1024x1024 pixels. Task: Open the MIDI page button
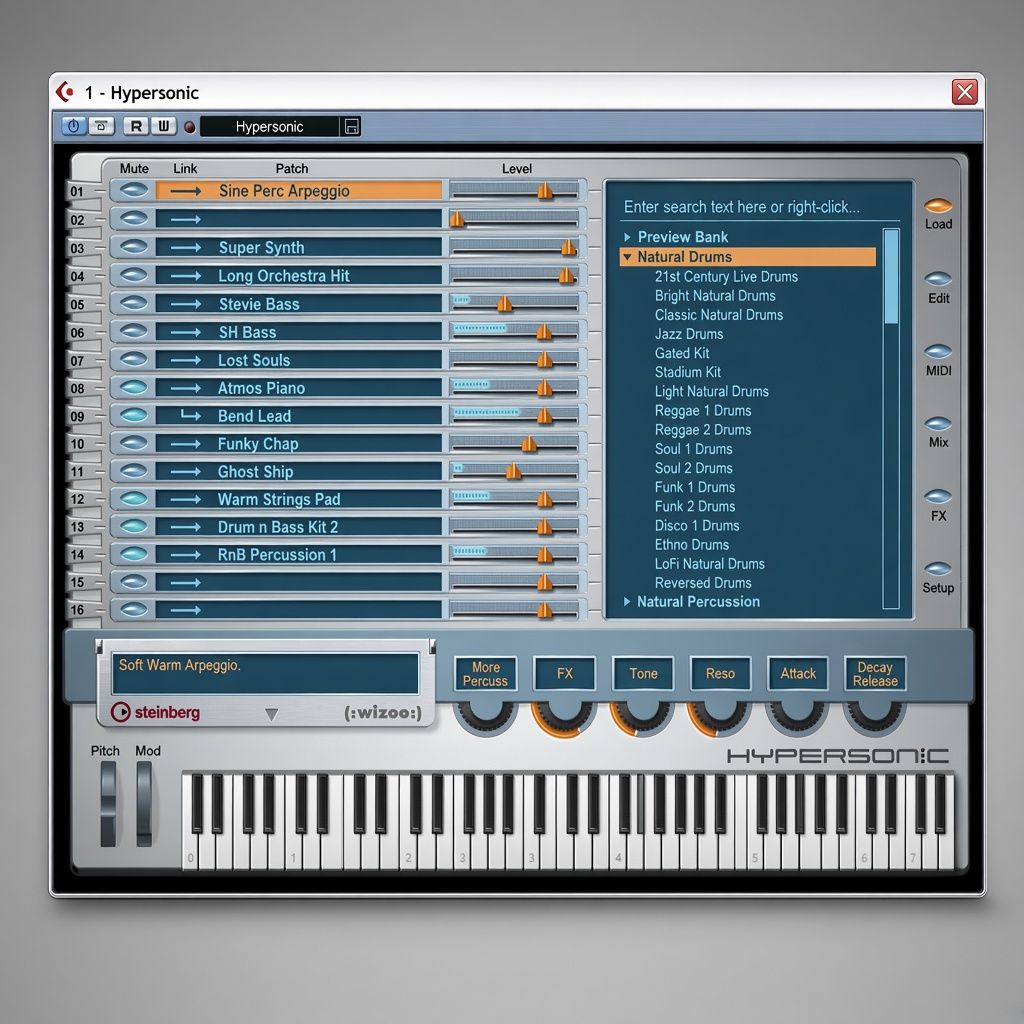pyautogui.click(x=938, y=351)
